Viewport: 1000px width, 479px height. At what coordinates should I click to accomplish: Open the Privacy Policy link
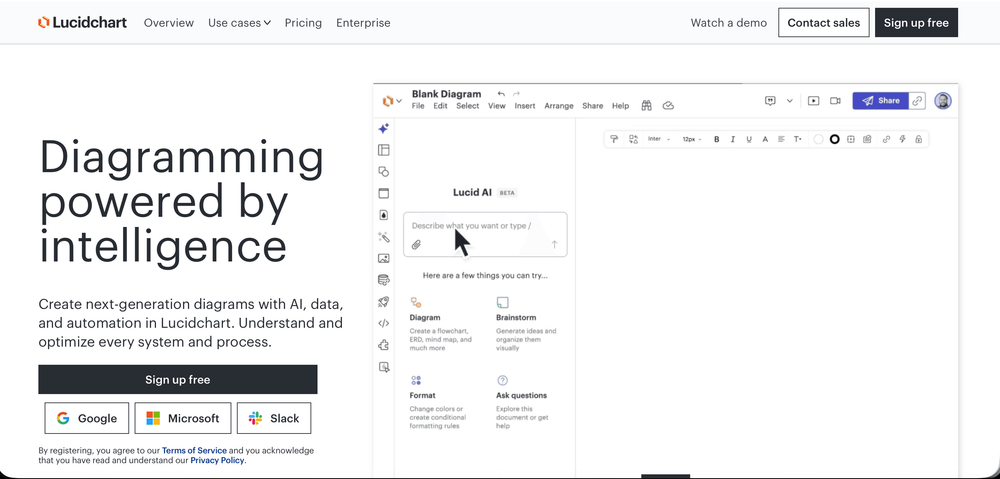pos(217,460)
